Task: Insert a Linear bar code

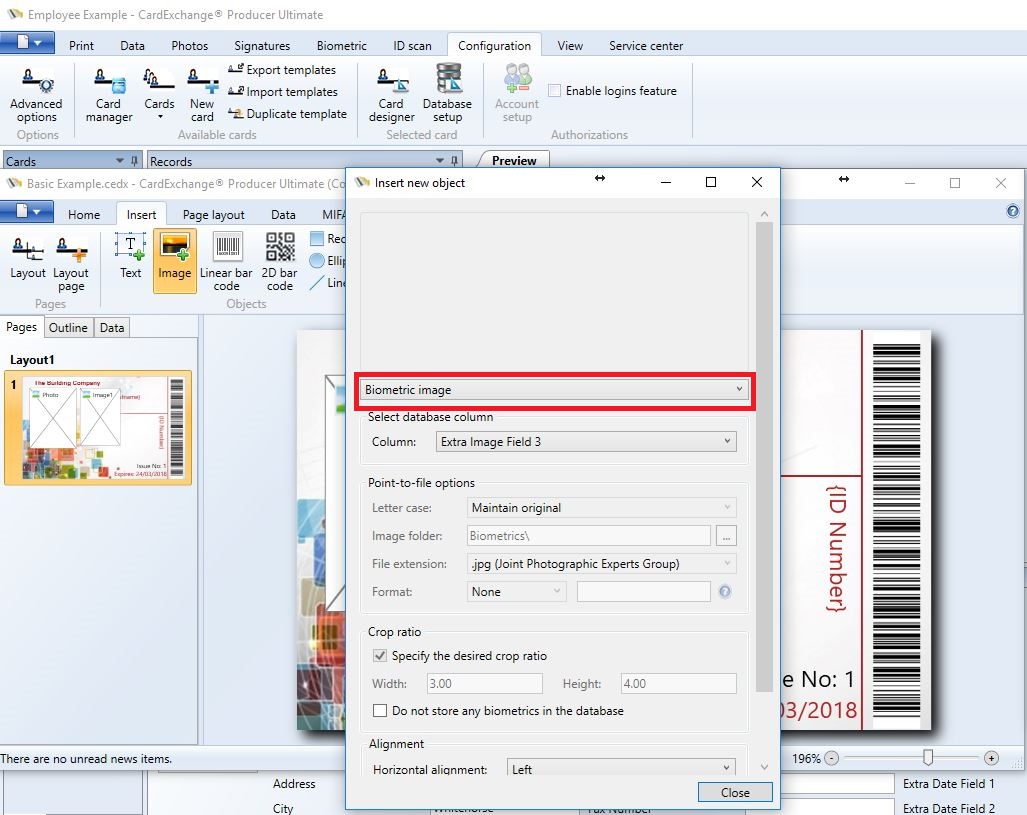Action: coord(226,261)
